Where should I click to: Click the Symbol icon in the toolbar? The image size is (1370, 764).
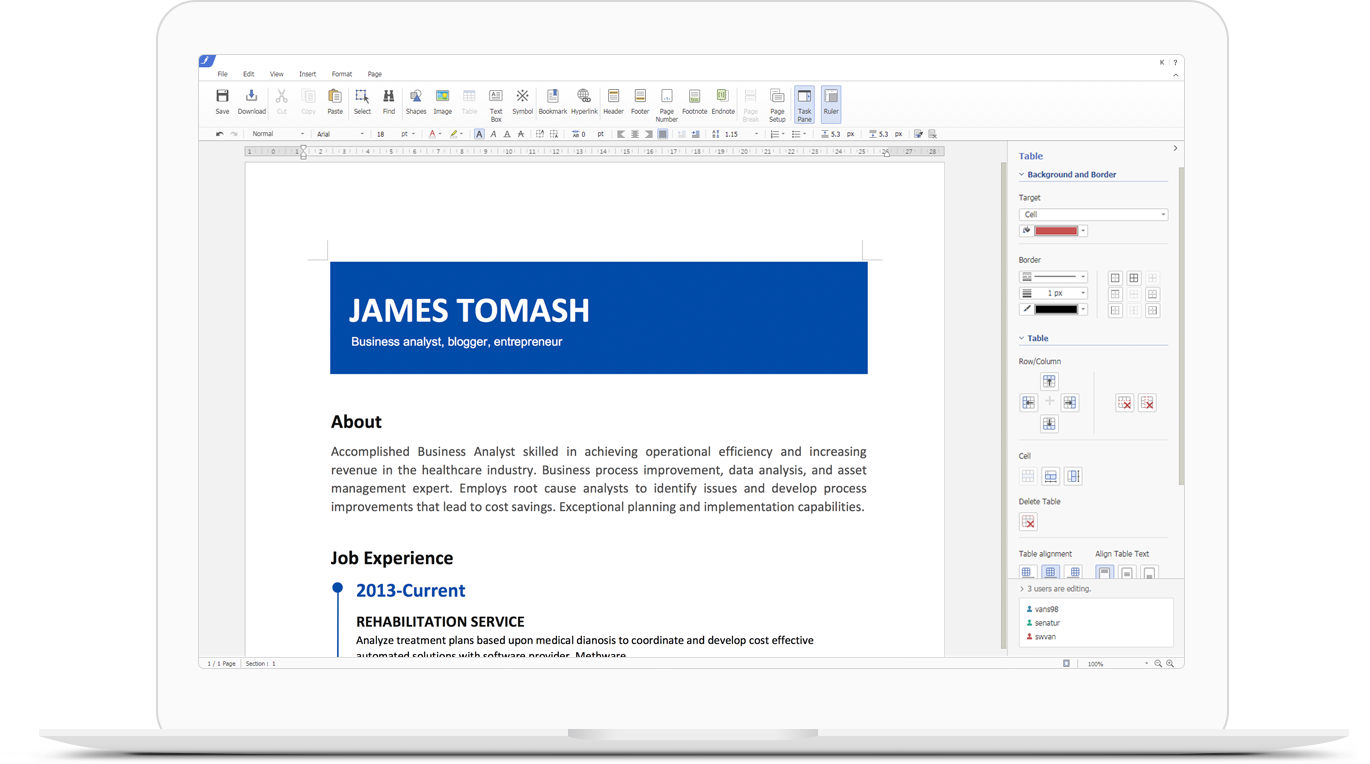tap(522, 101)
